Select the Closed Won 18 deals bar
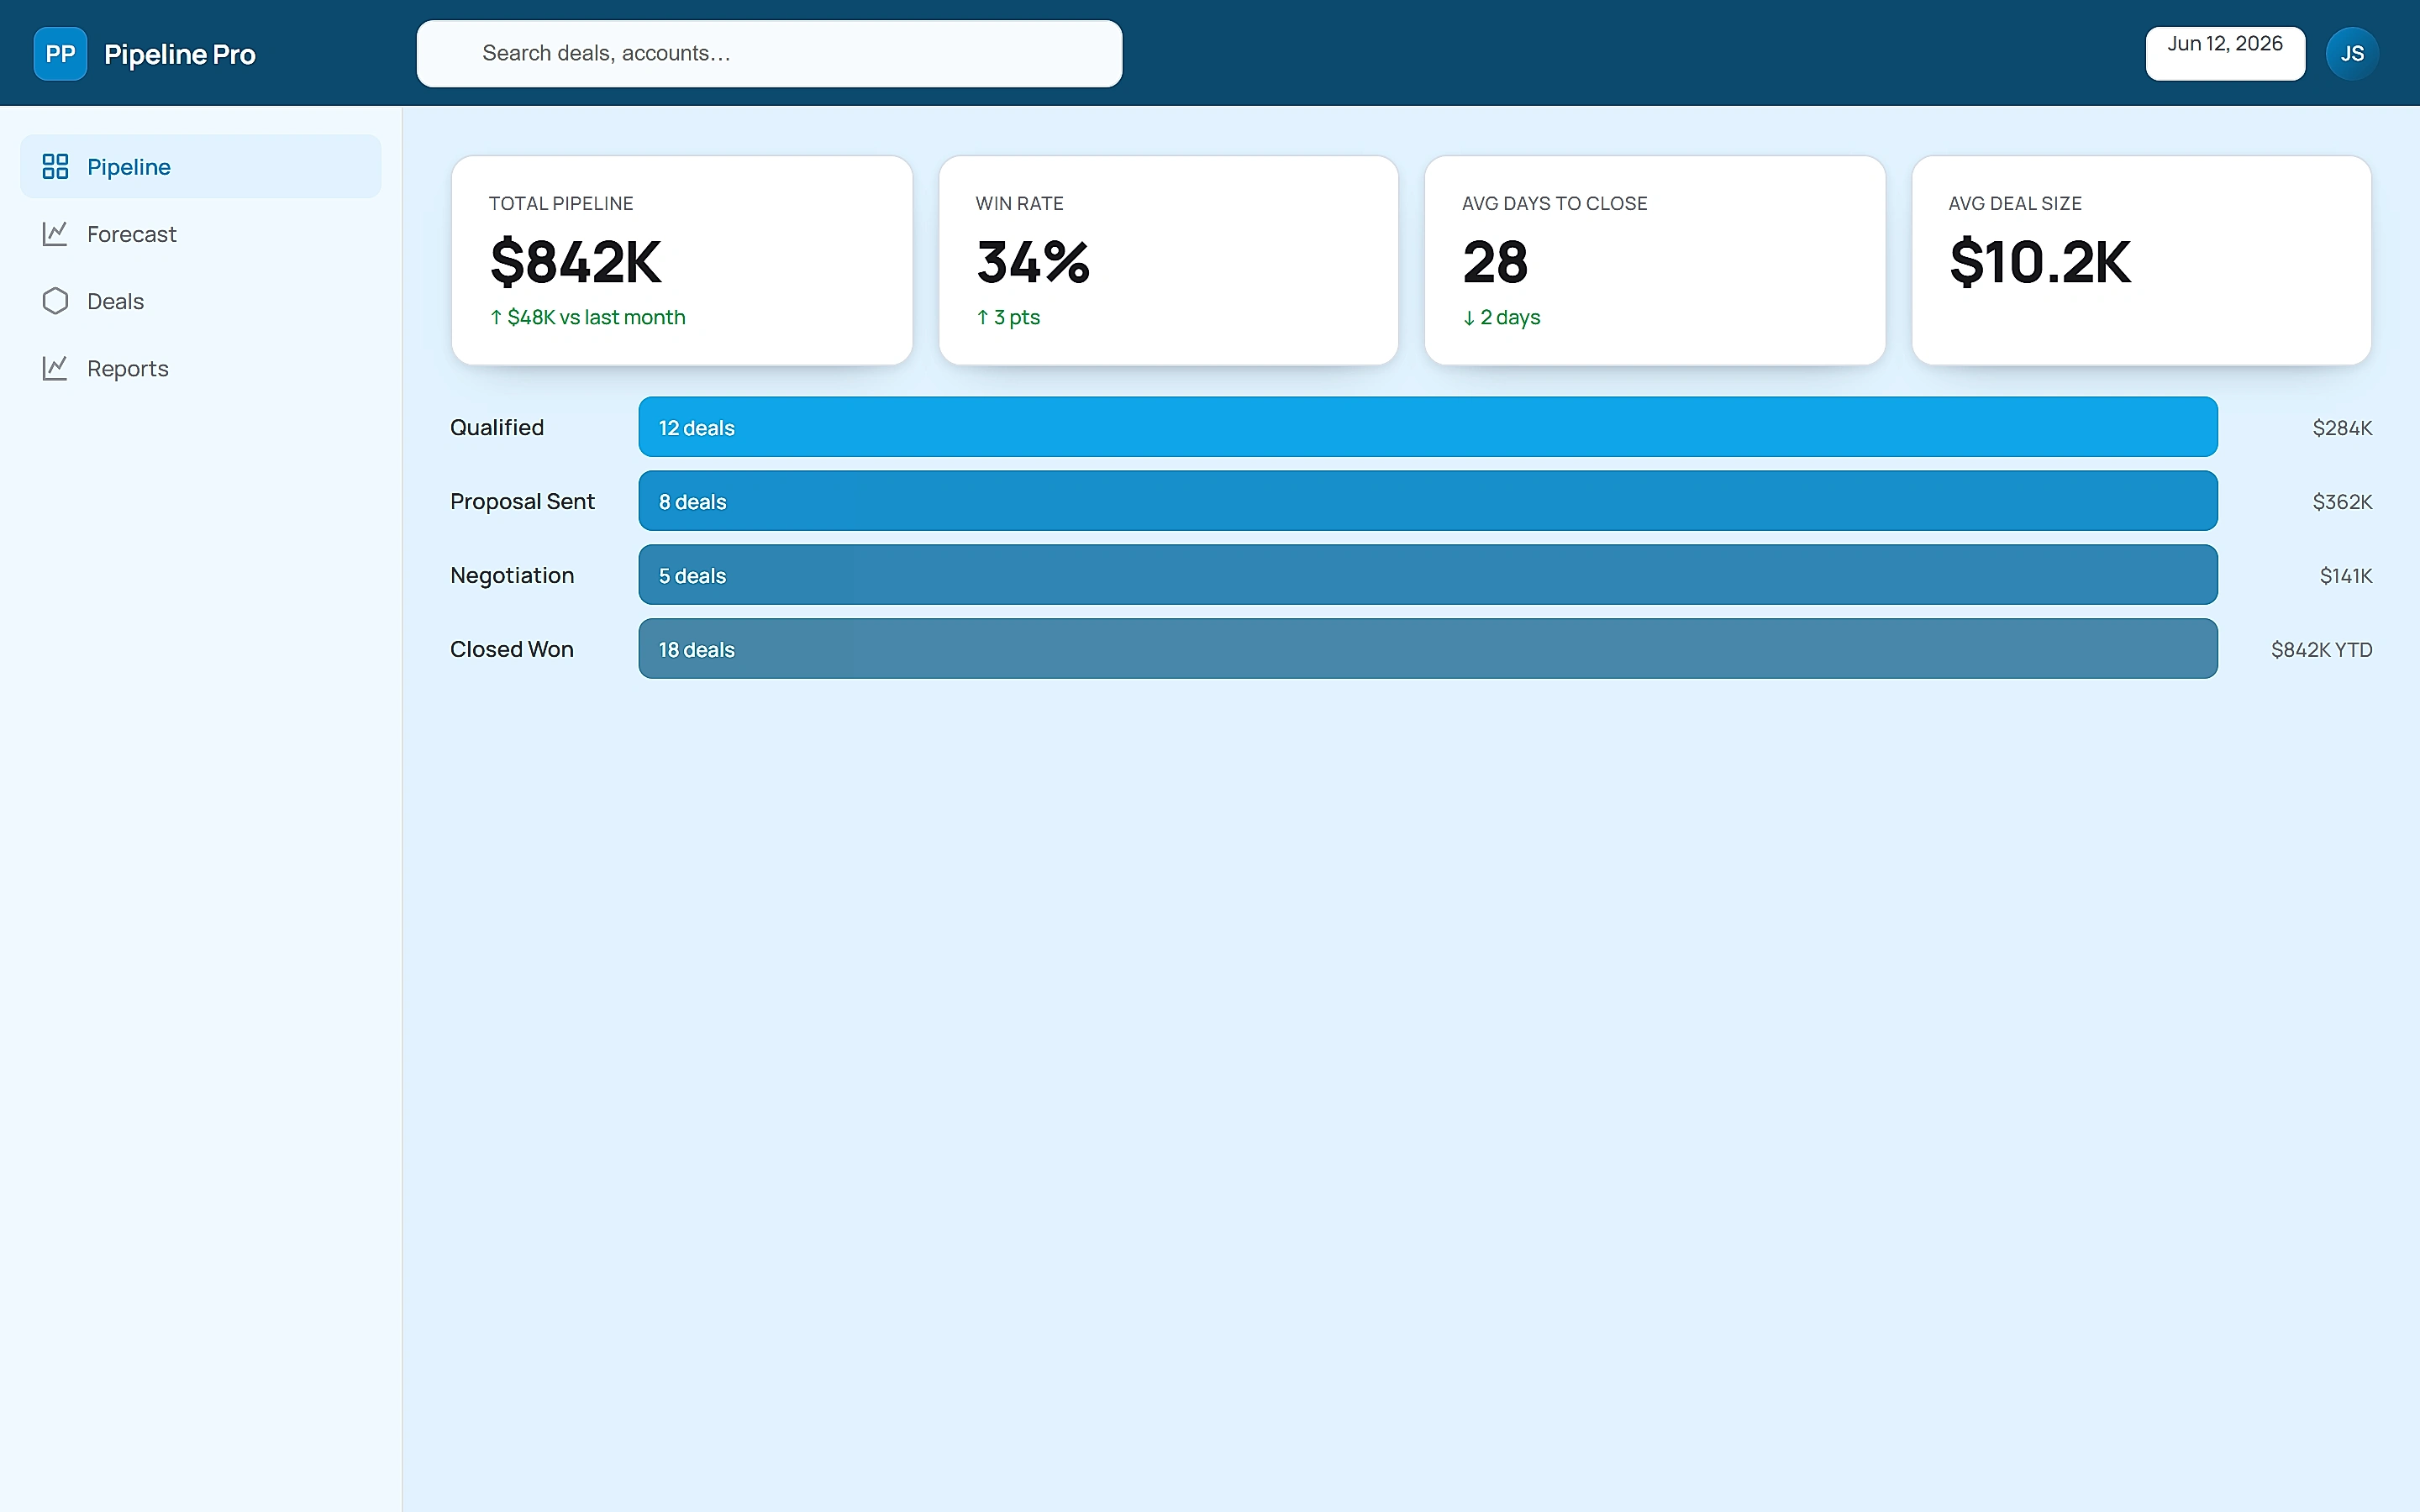 click(x=1428, y=649)
